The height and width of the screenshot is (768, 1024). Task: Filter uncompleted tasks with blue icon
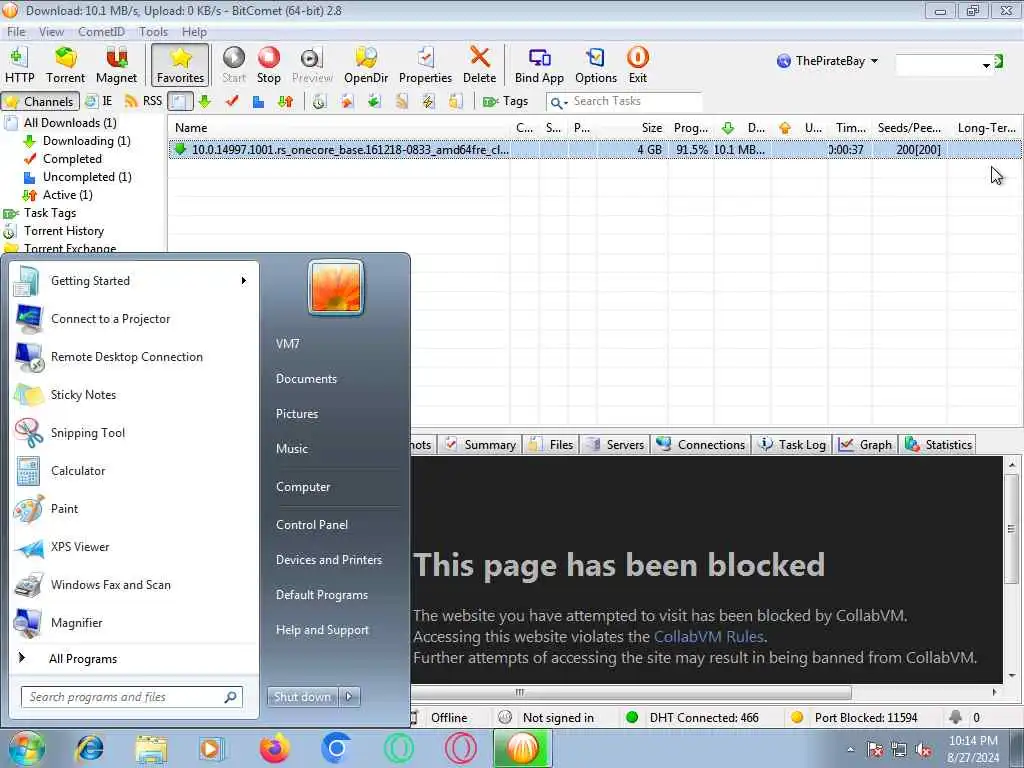258,101
